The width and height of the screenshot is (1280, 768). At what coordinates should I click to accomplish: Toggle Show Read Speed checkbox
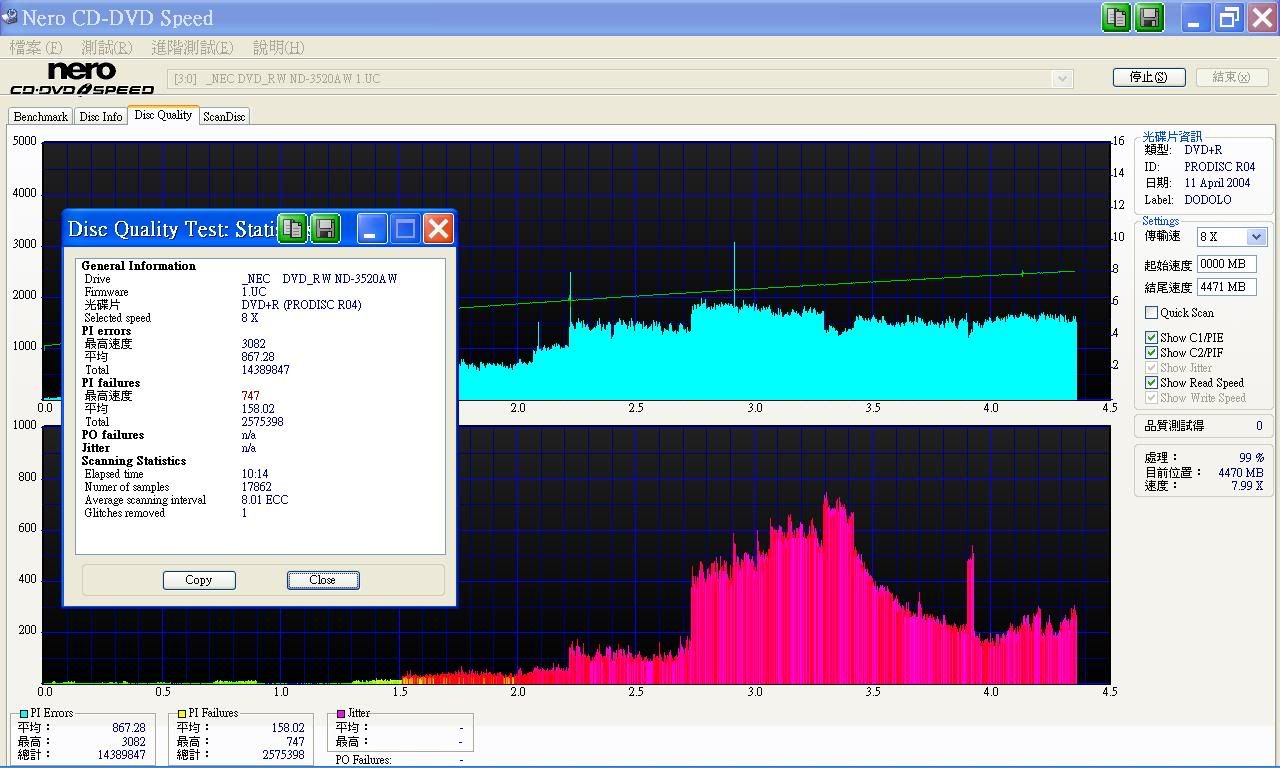(1152, 383)
